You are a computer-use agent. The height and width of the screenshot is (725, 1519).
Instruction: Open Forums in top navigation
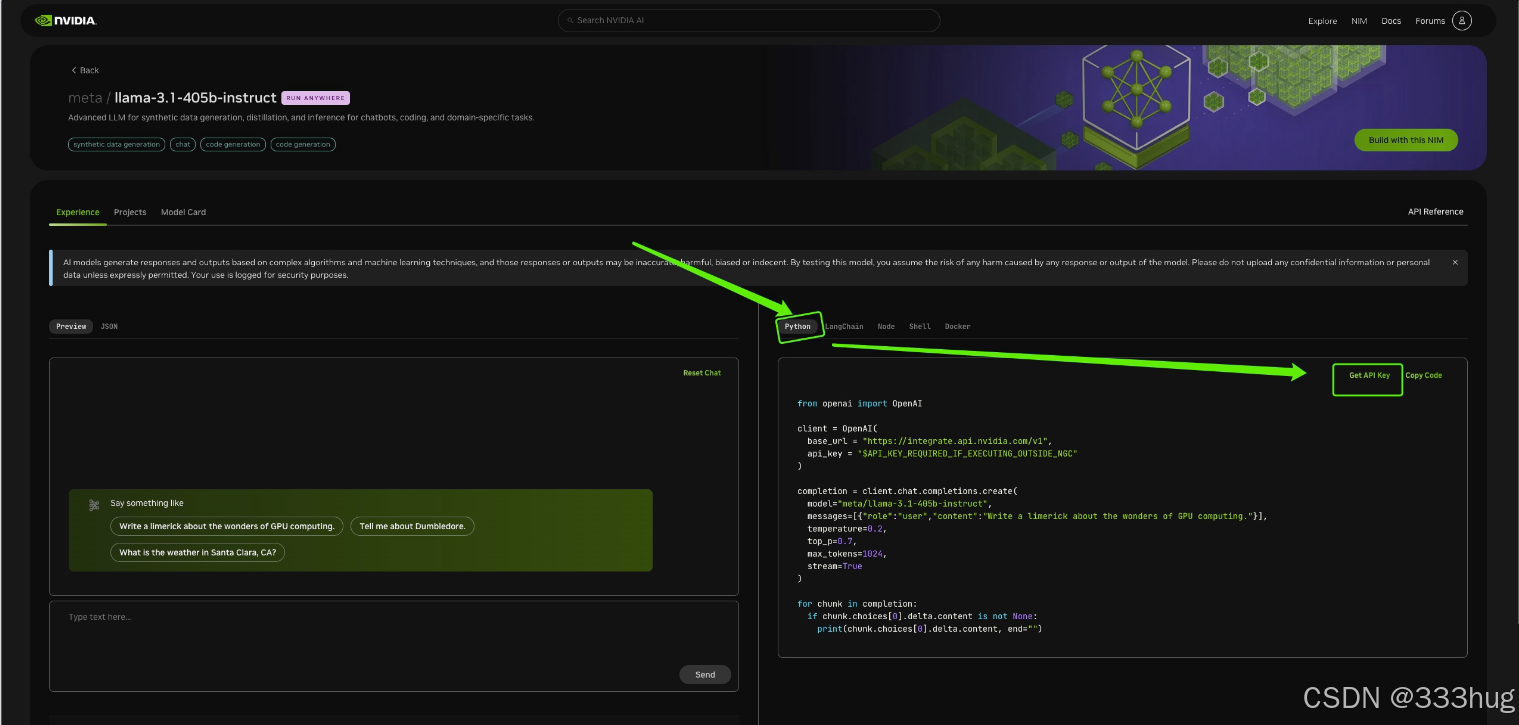coord(1430,21)
